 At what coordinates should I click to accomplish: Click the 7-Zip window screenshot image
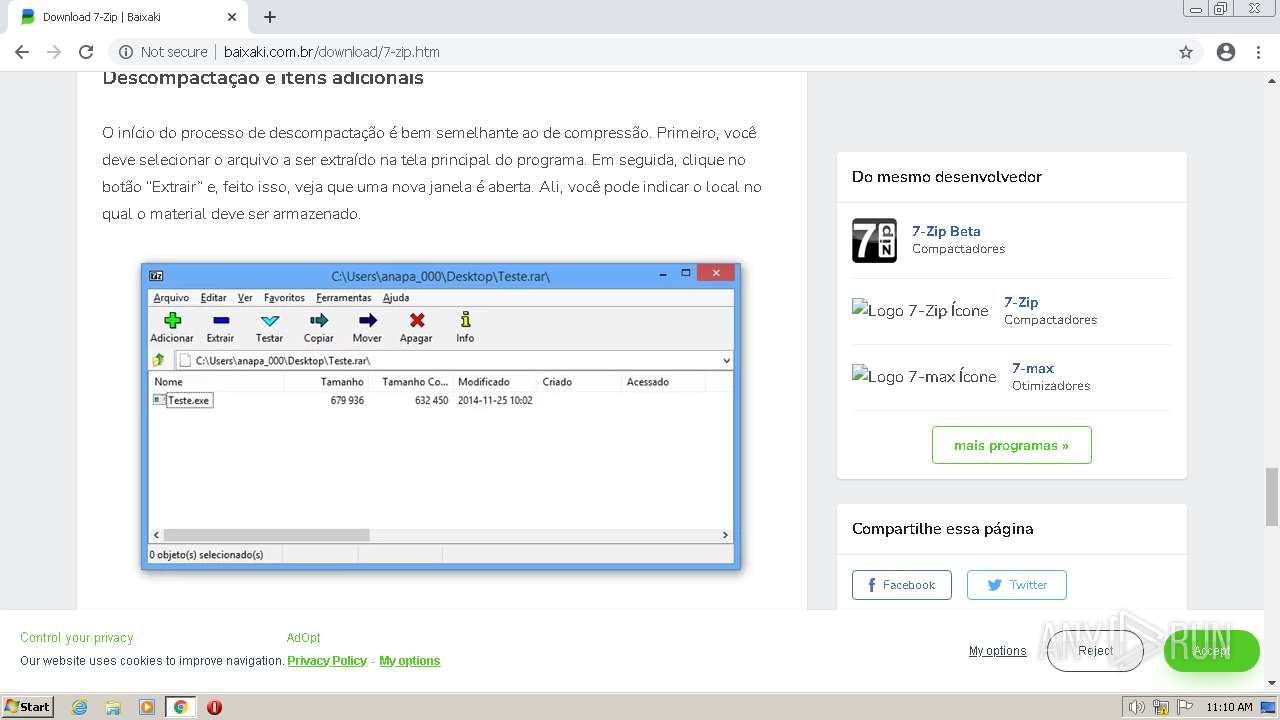click(441, 417)
